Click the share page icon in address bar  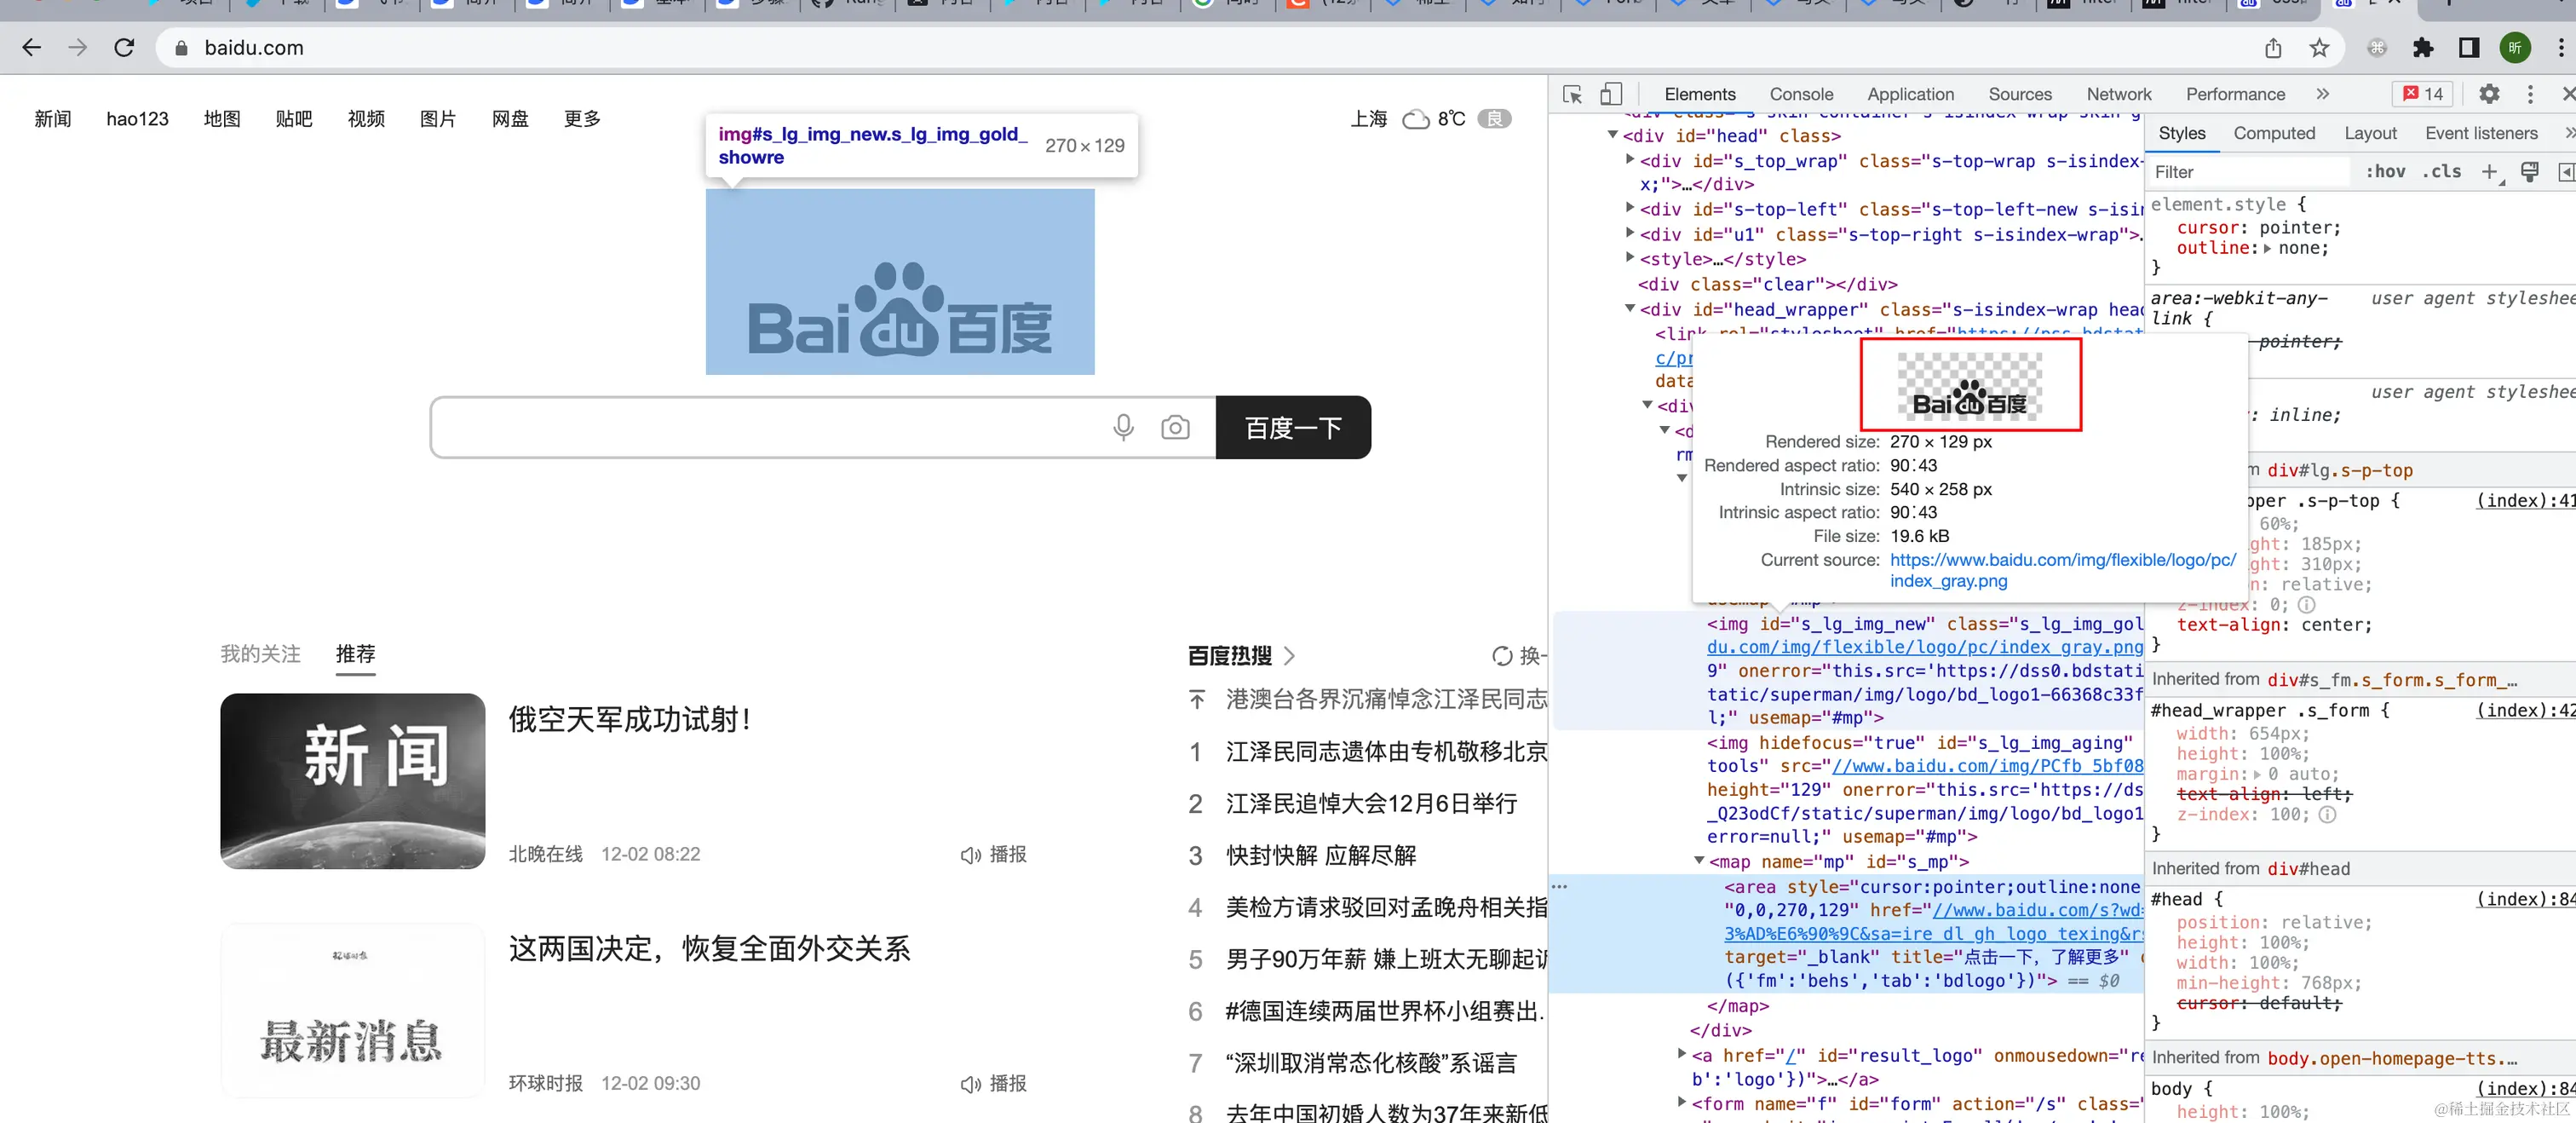tap(2273, 47)
